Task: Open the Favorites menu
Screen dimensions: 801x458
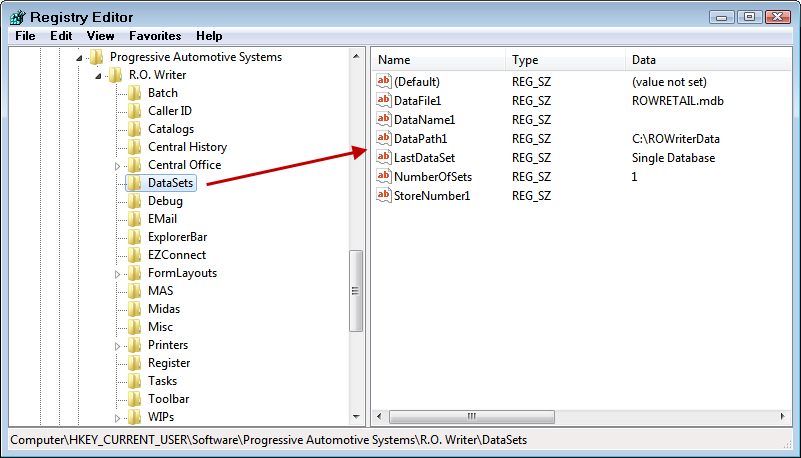Action: [x=155, y=35]
